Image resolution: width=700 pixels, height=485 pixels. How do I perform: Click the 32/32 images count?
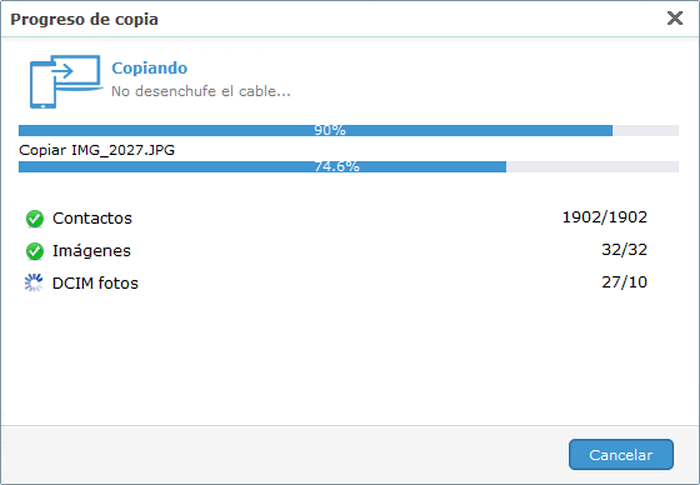pyautogui.click(x=626, y=251)
